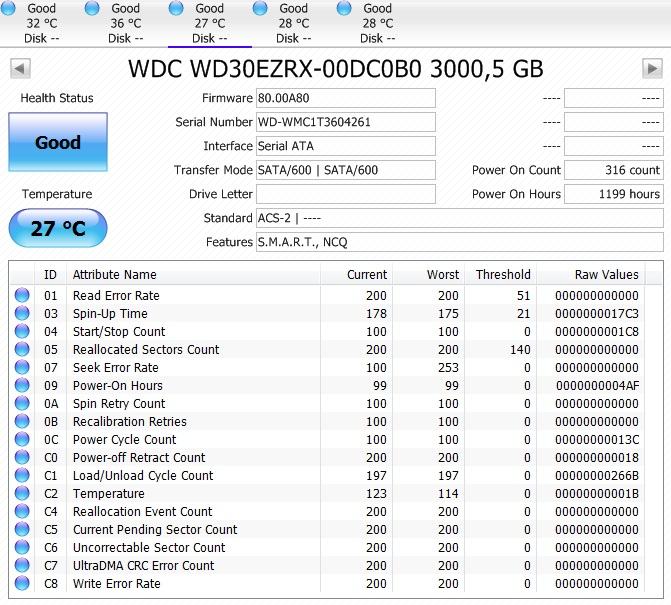Click raw value 00000000013C
Viewport: 671px width, 605px height.
597,439
